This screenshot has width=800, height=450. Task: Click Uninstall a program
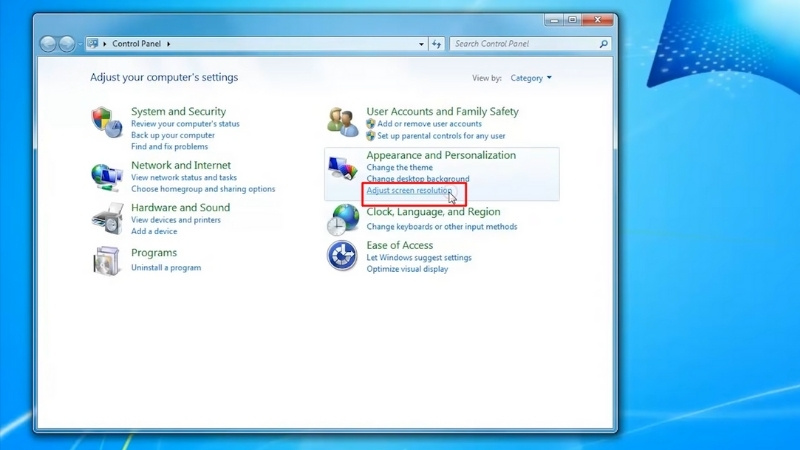point(166,267)
